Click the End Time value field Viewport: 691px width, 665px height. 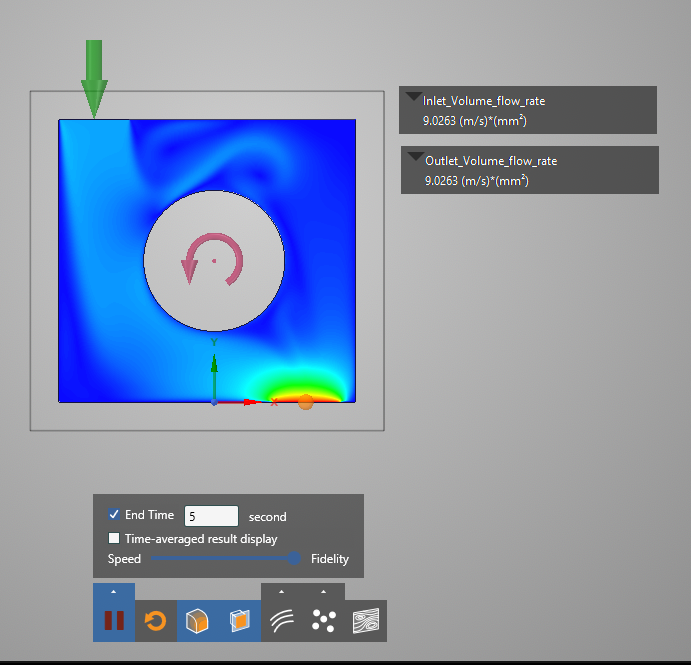click(212, 516)
